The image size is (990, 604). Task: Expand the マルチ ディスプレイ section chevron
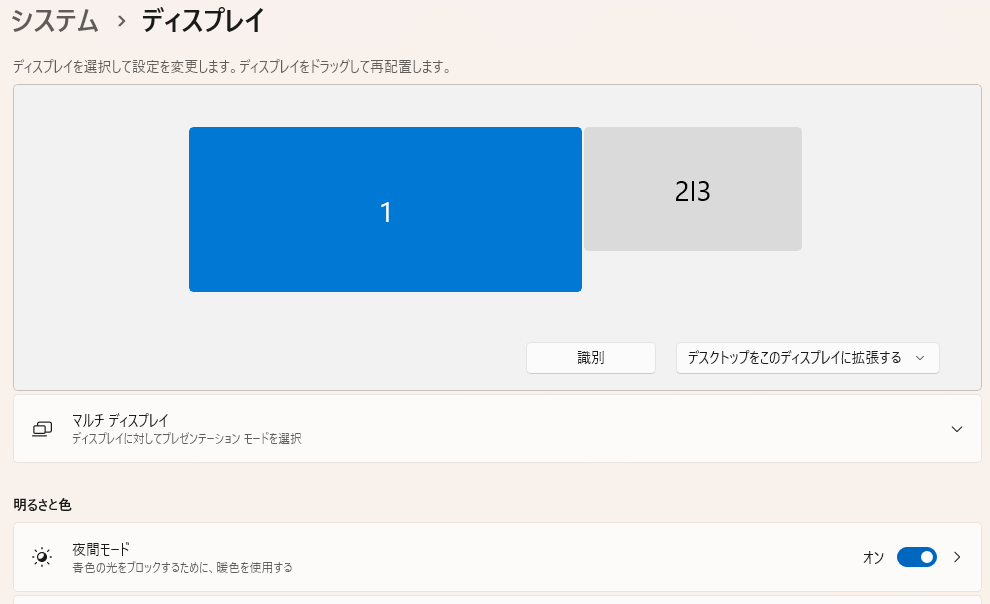coord(957,429)
